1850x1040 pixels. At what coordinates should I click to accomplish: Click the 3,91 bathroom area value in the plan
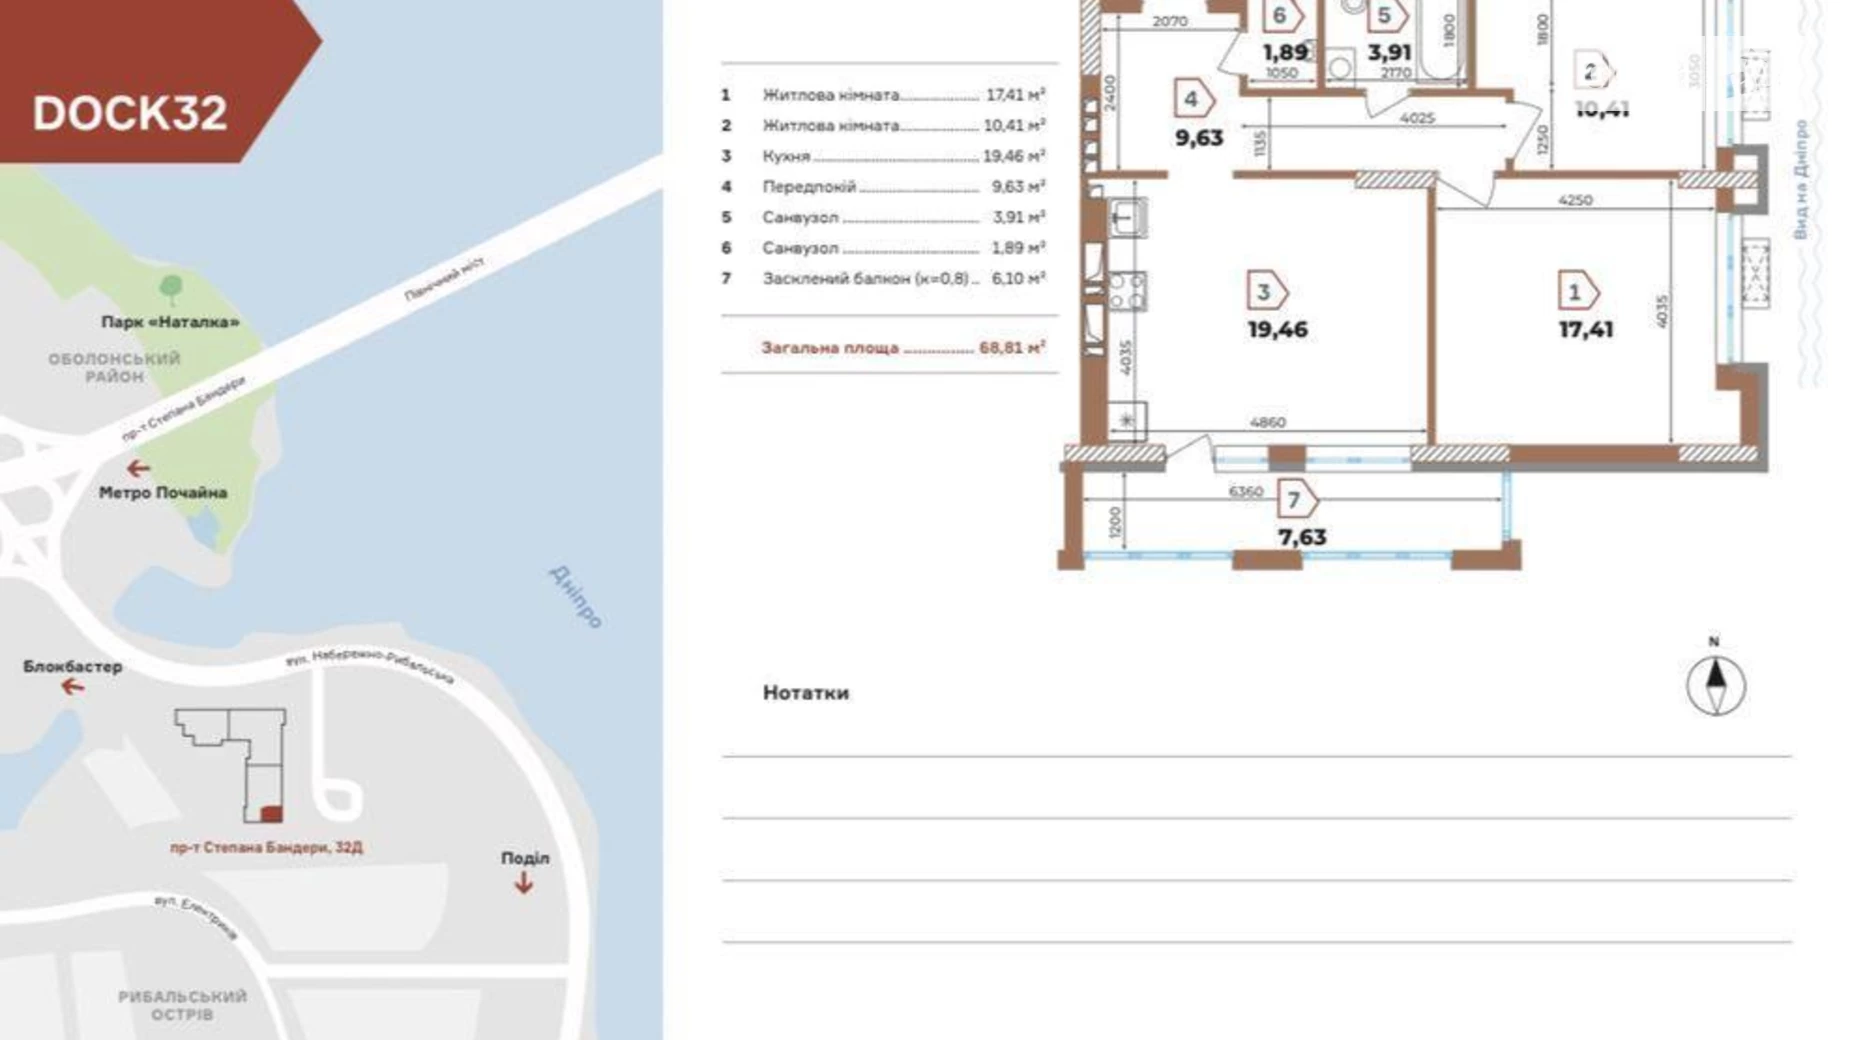pos(1390,53)
